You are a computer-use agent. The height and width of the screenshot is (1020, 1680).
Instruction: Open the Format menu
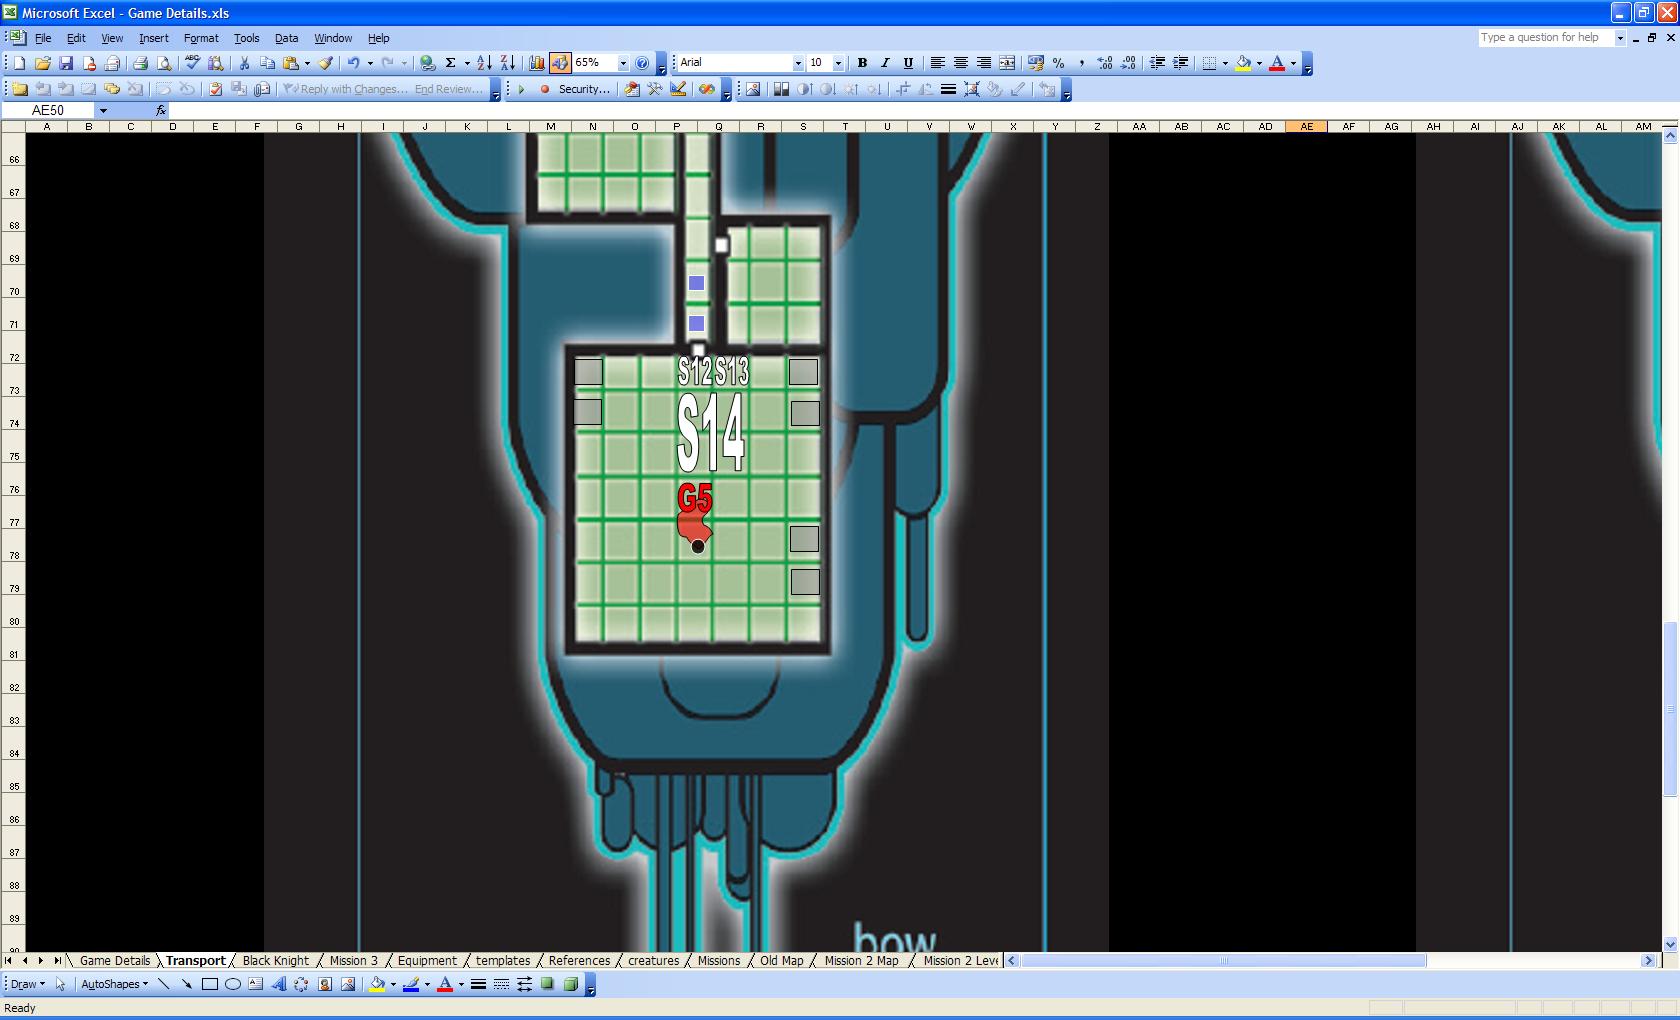pos(201,38)
